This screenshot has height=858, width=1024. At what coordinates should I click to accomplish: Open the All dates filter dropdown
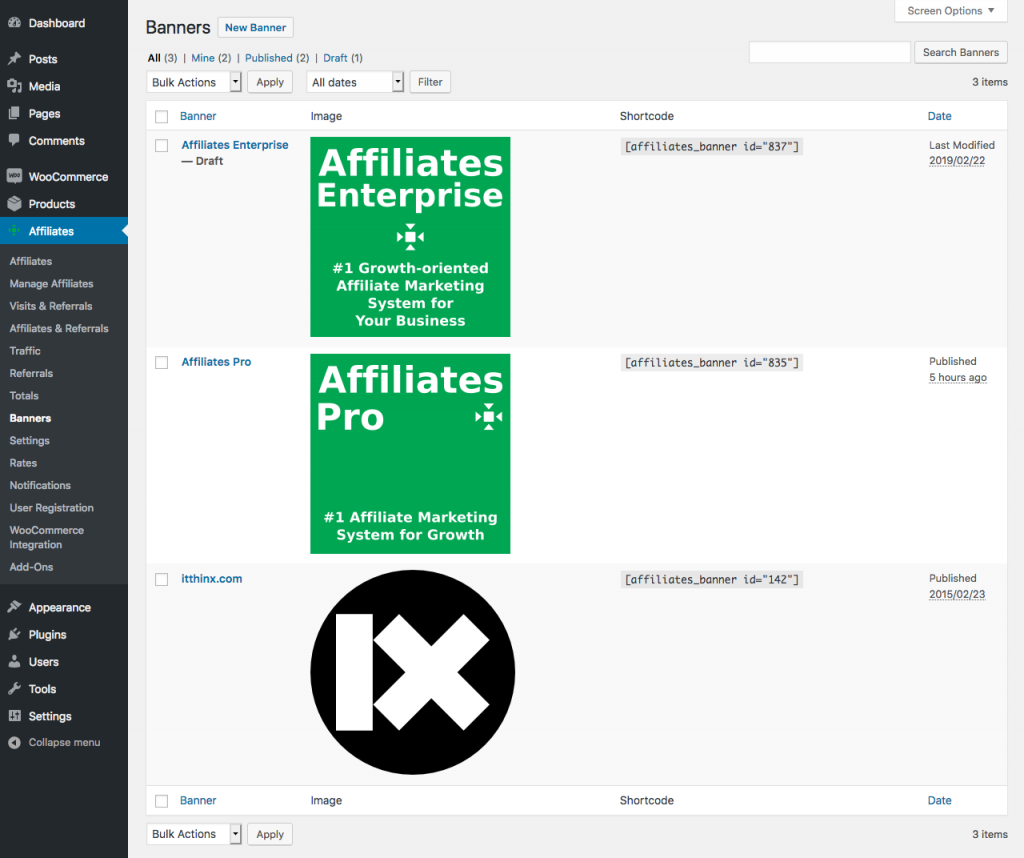click(x=355, y=82)
